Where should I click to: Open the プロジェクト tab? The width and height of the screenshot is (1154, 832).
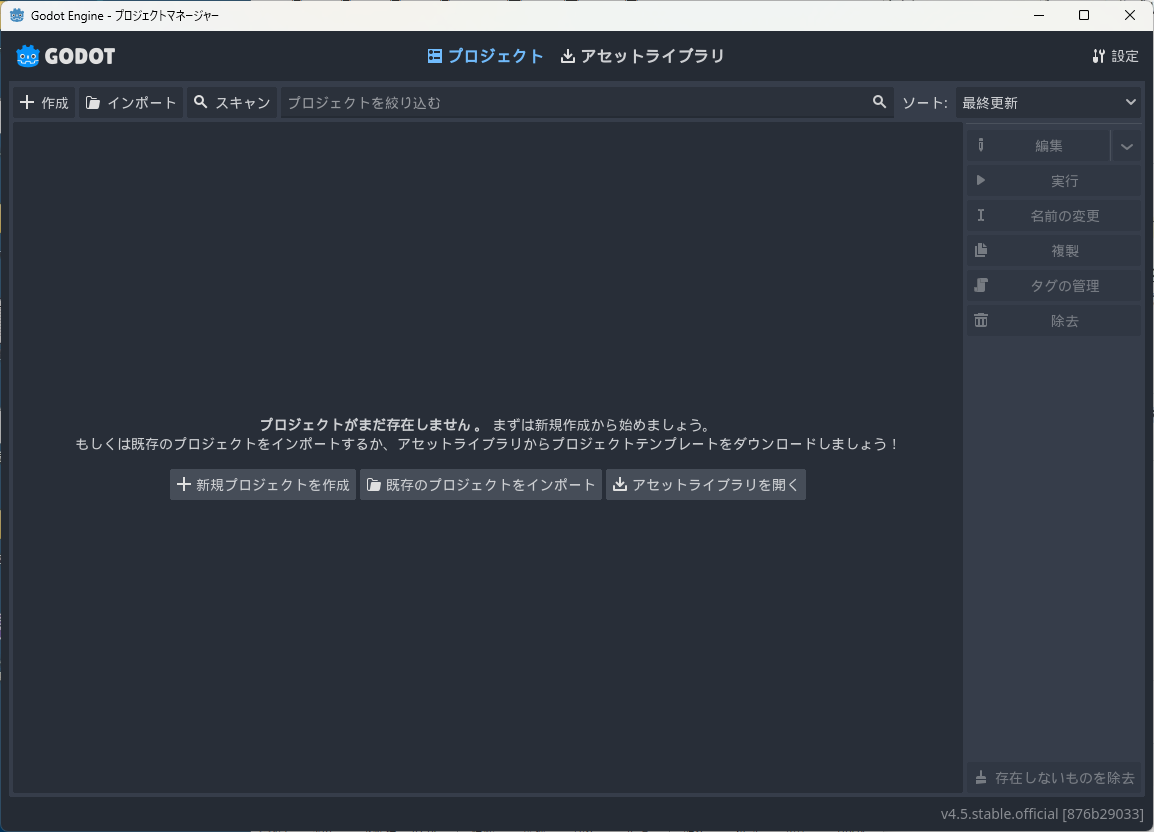tap(485, 56)
